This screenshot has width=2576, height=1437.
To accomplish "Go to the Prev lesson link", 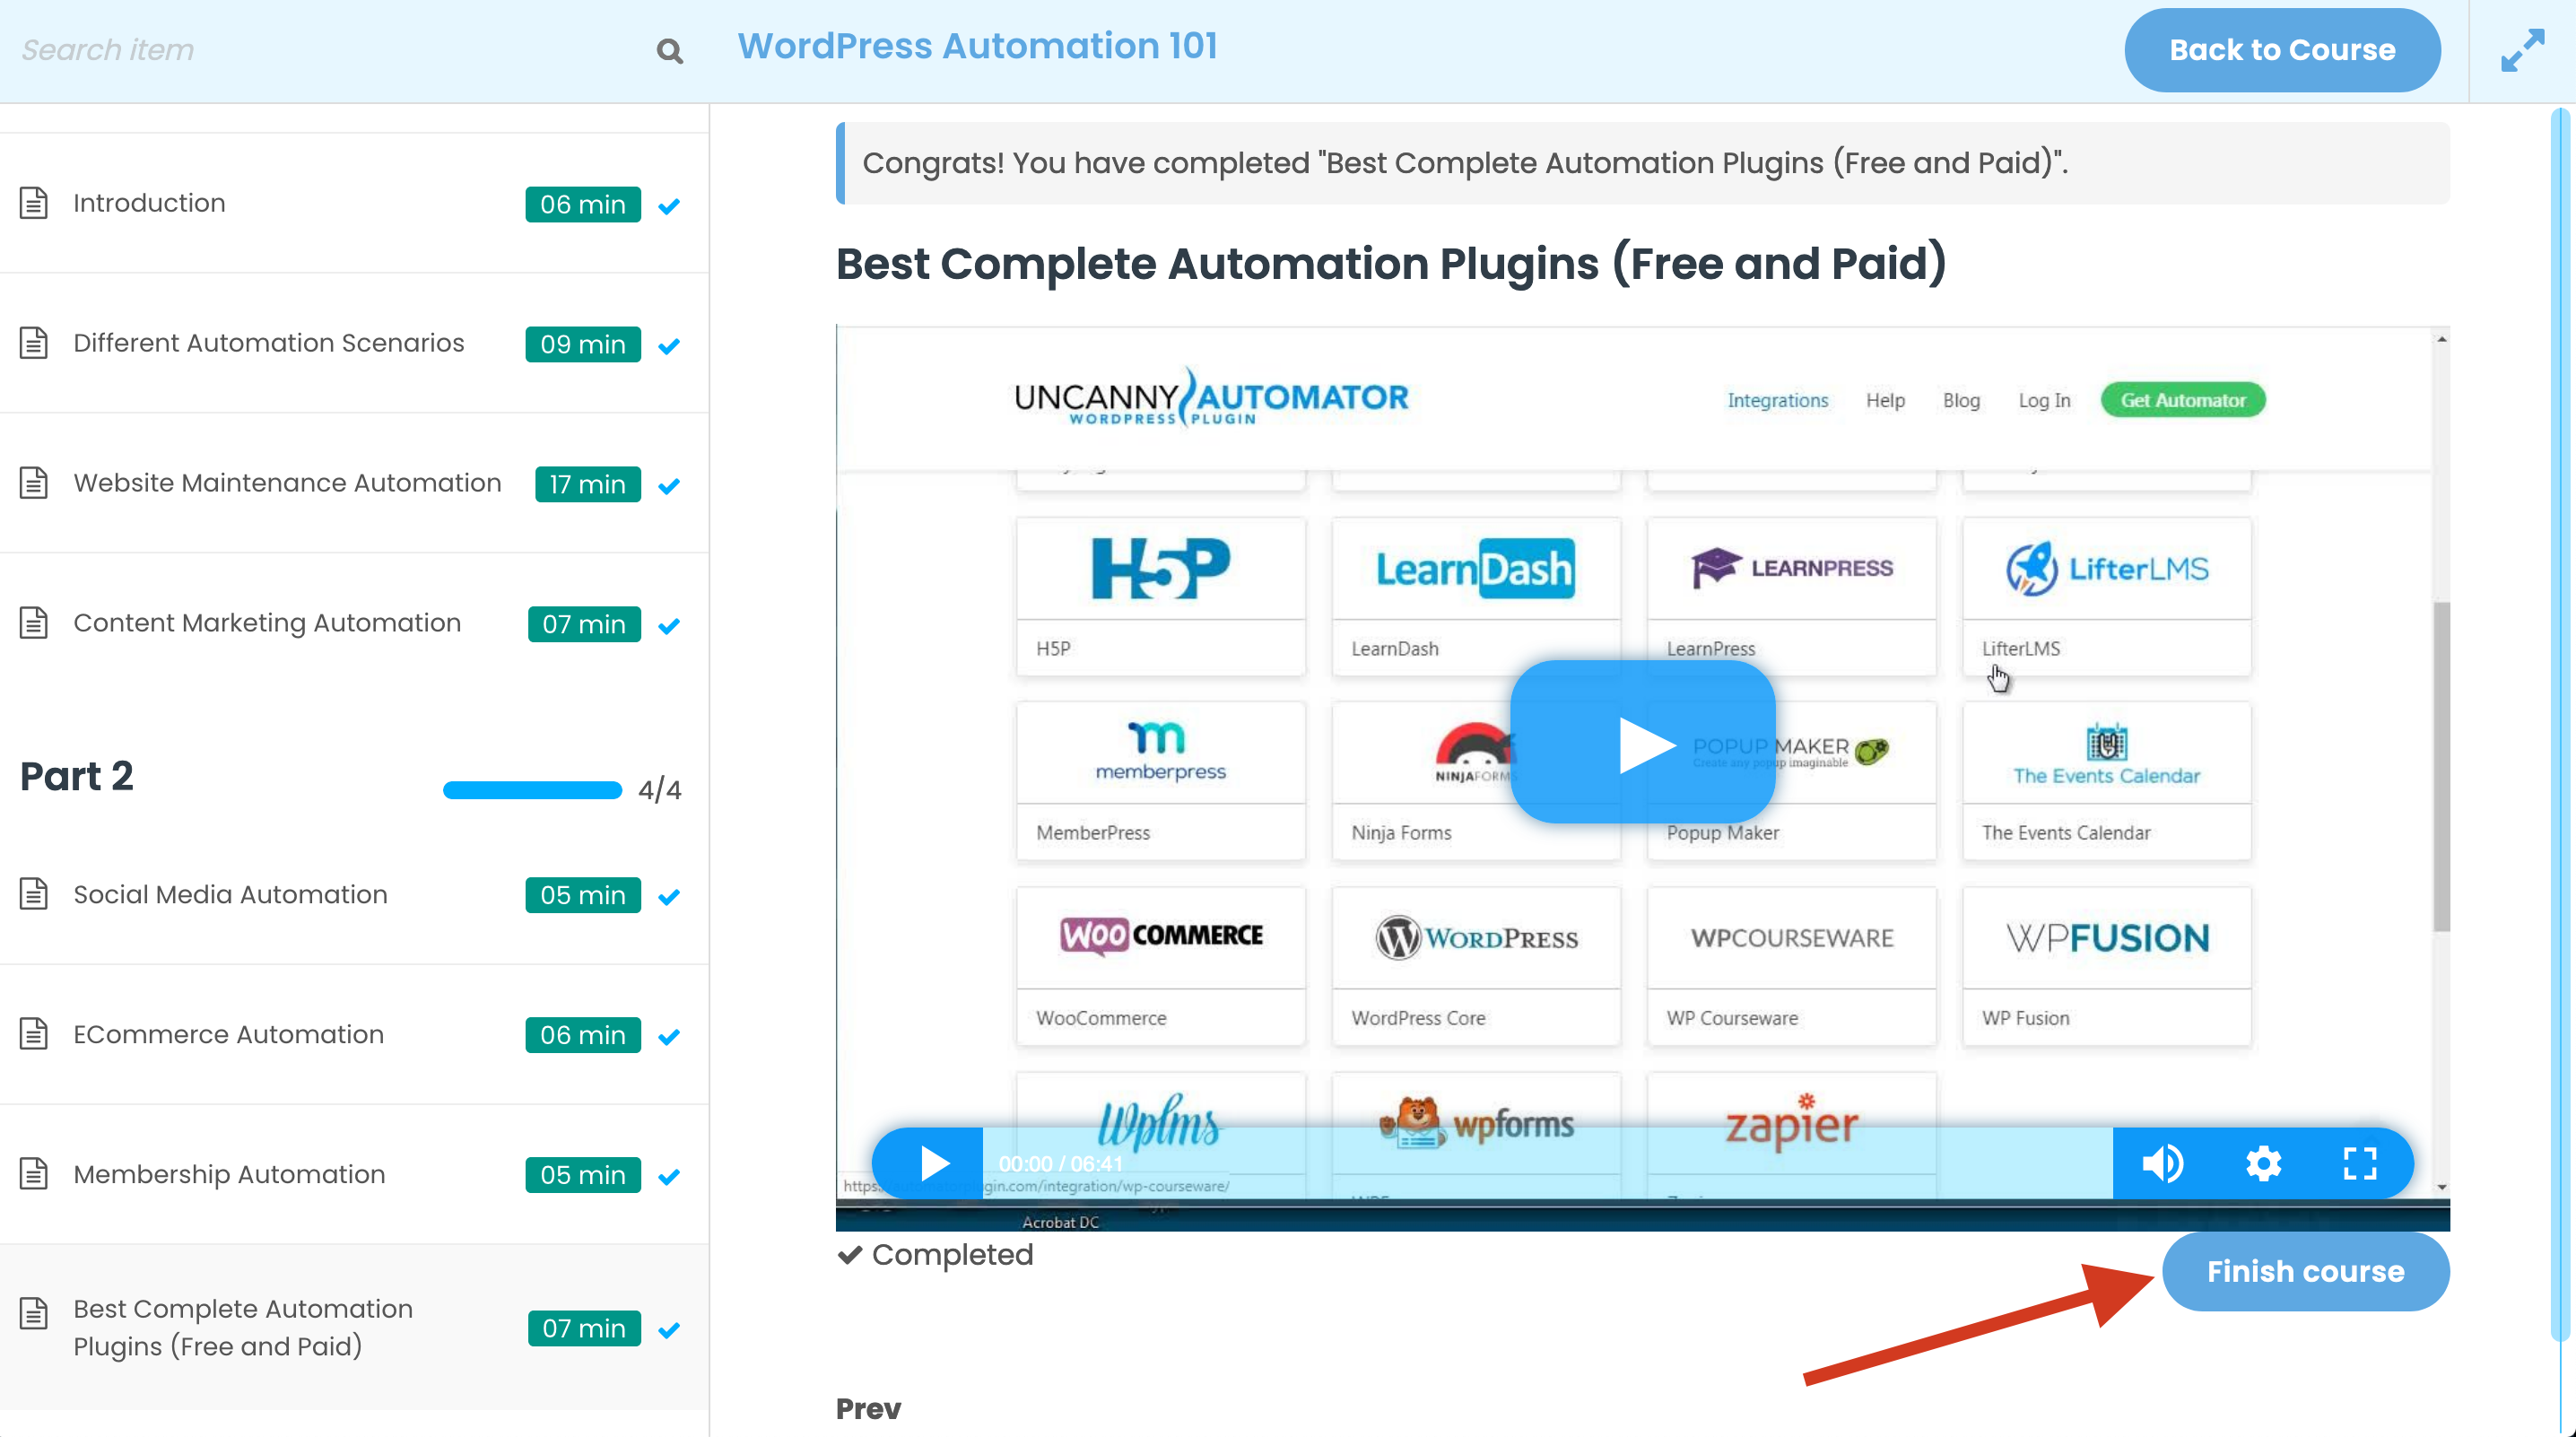I will click(x=868, y=1408).
